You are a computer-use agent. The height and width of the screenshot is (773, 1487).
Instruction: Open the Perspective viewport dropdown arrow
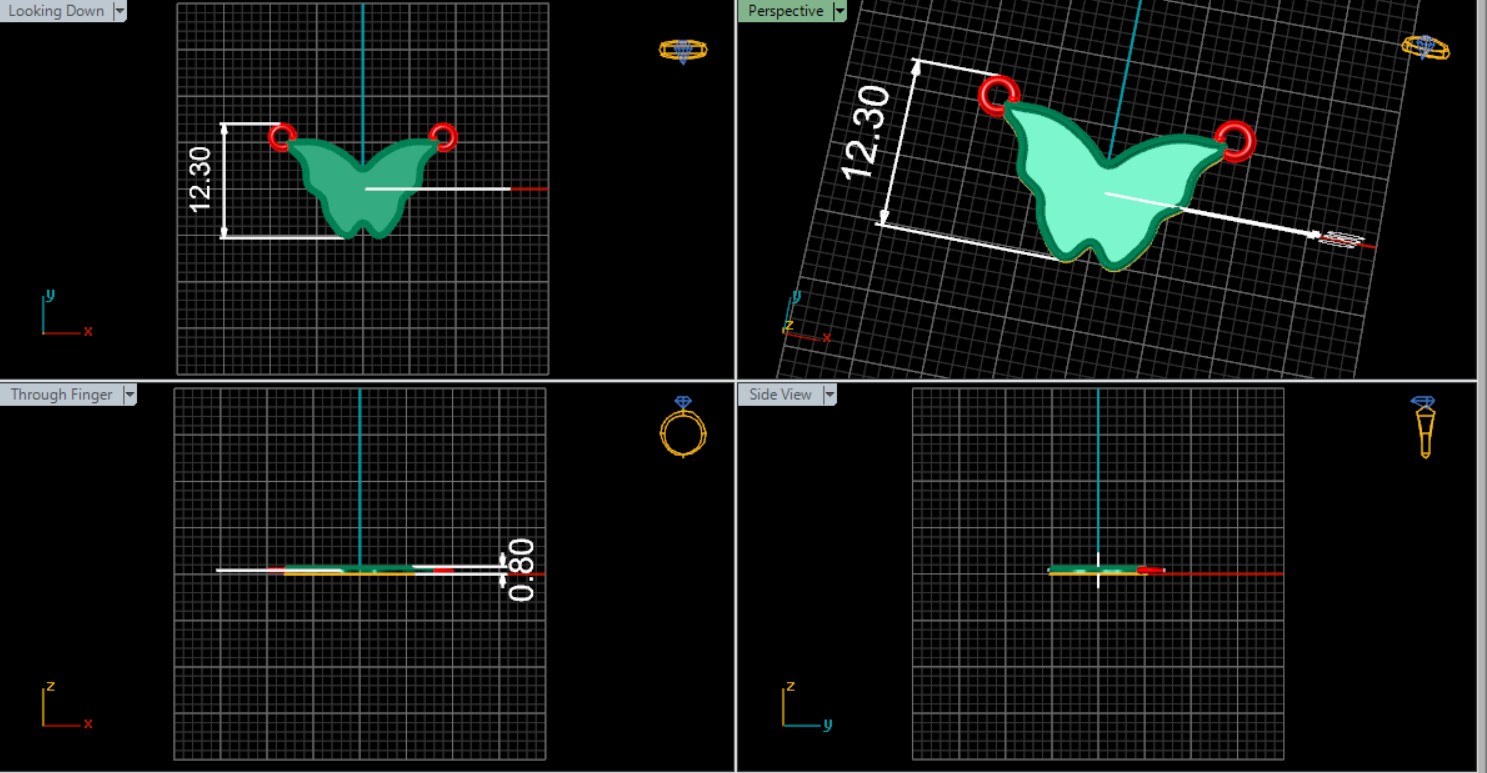click(839, 11)
